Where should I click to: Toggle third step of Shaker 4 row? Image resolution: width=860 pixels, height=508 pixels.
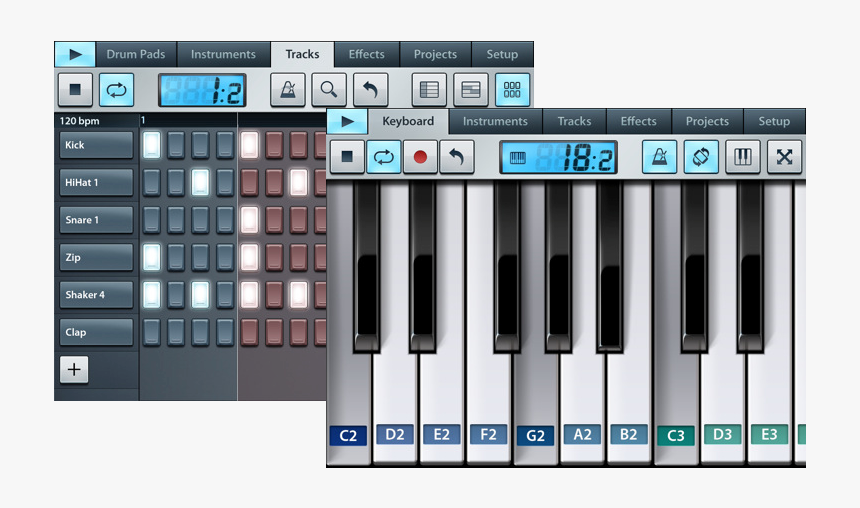(200, 295)
